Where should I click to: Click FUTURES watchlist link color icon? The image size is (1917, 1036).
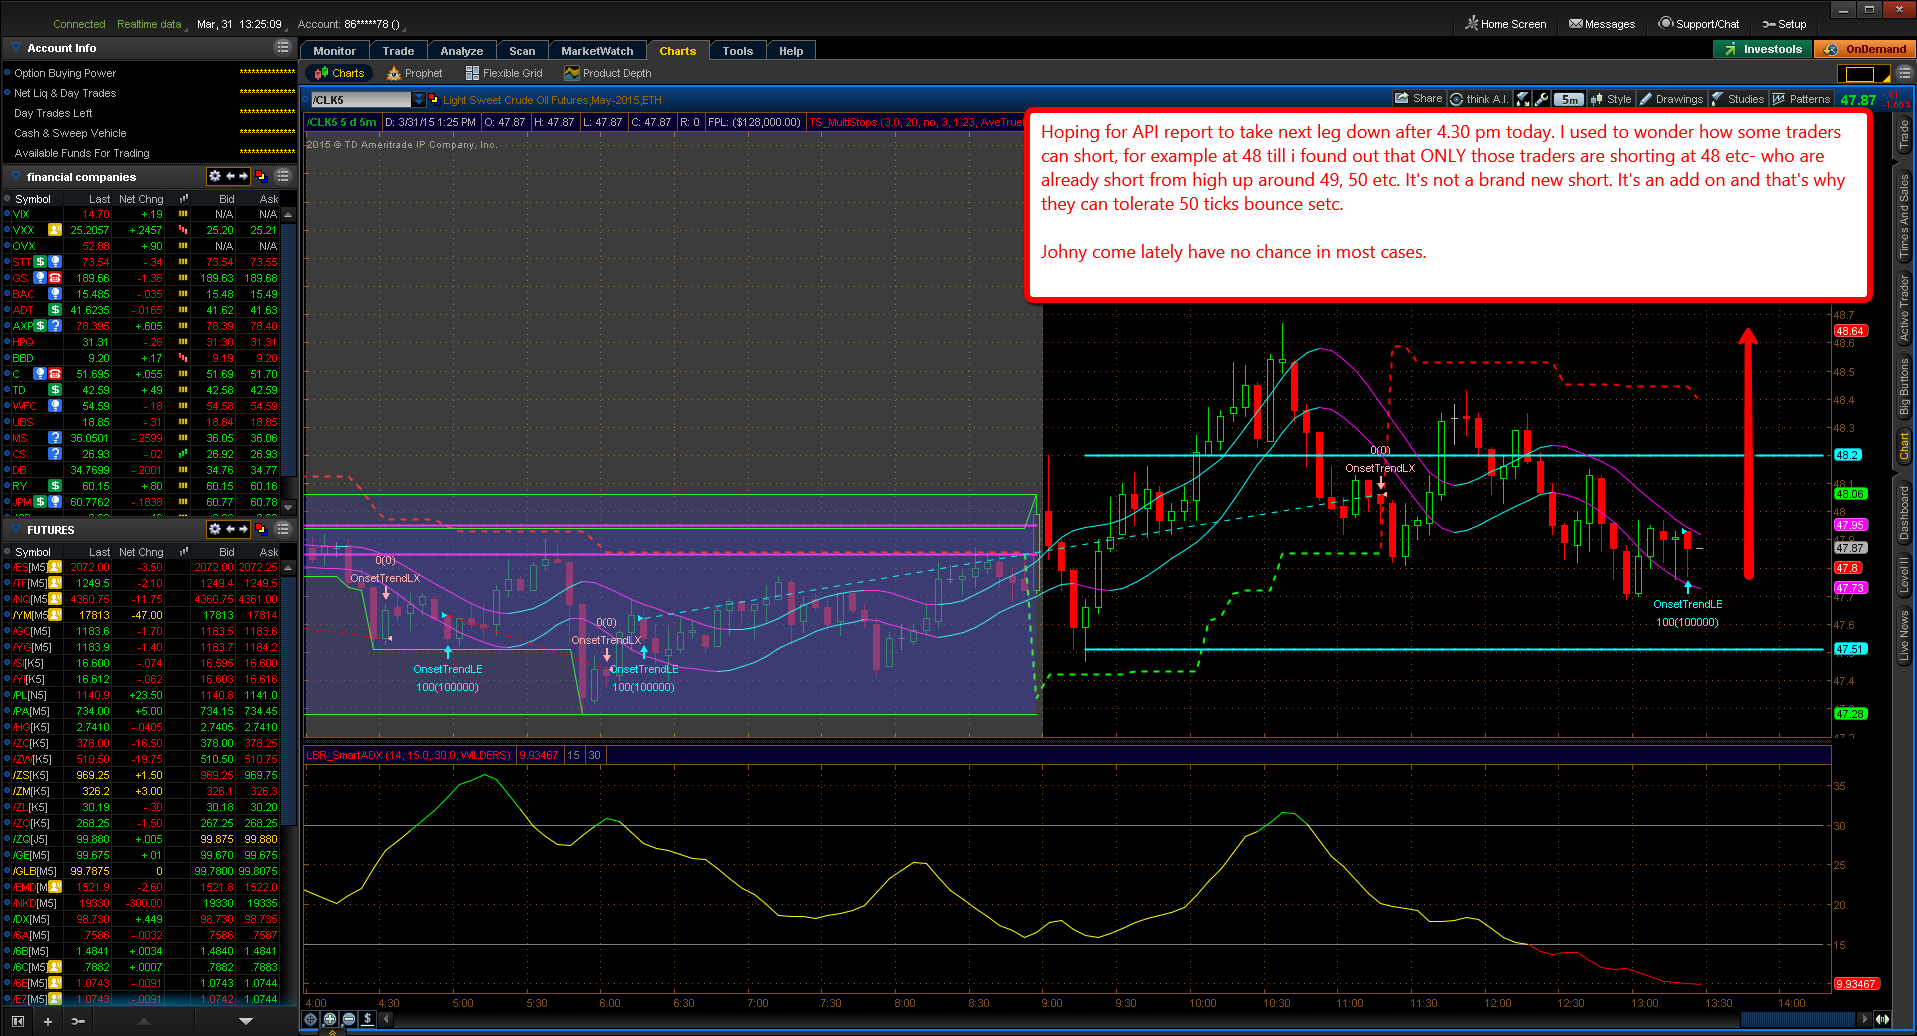(x=261, y=529)
